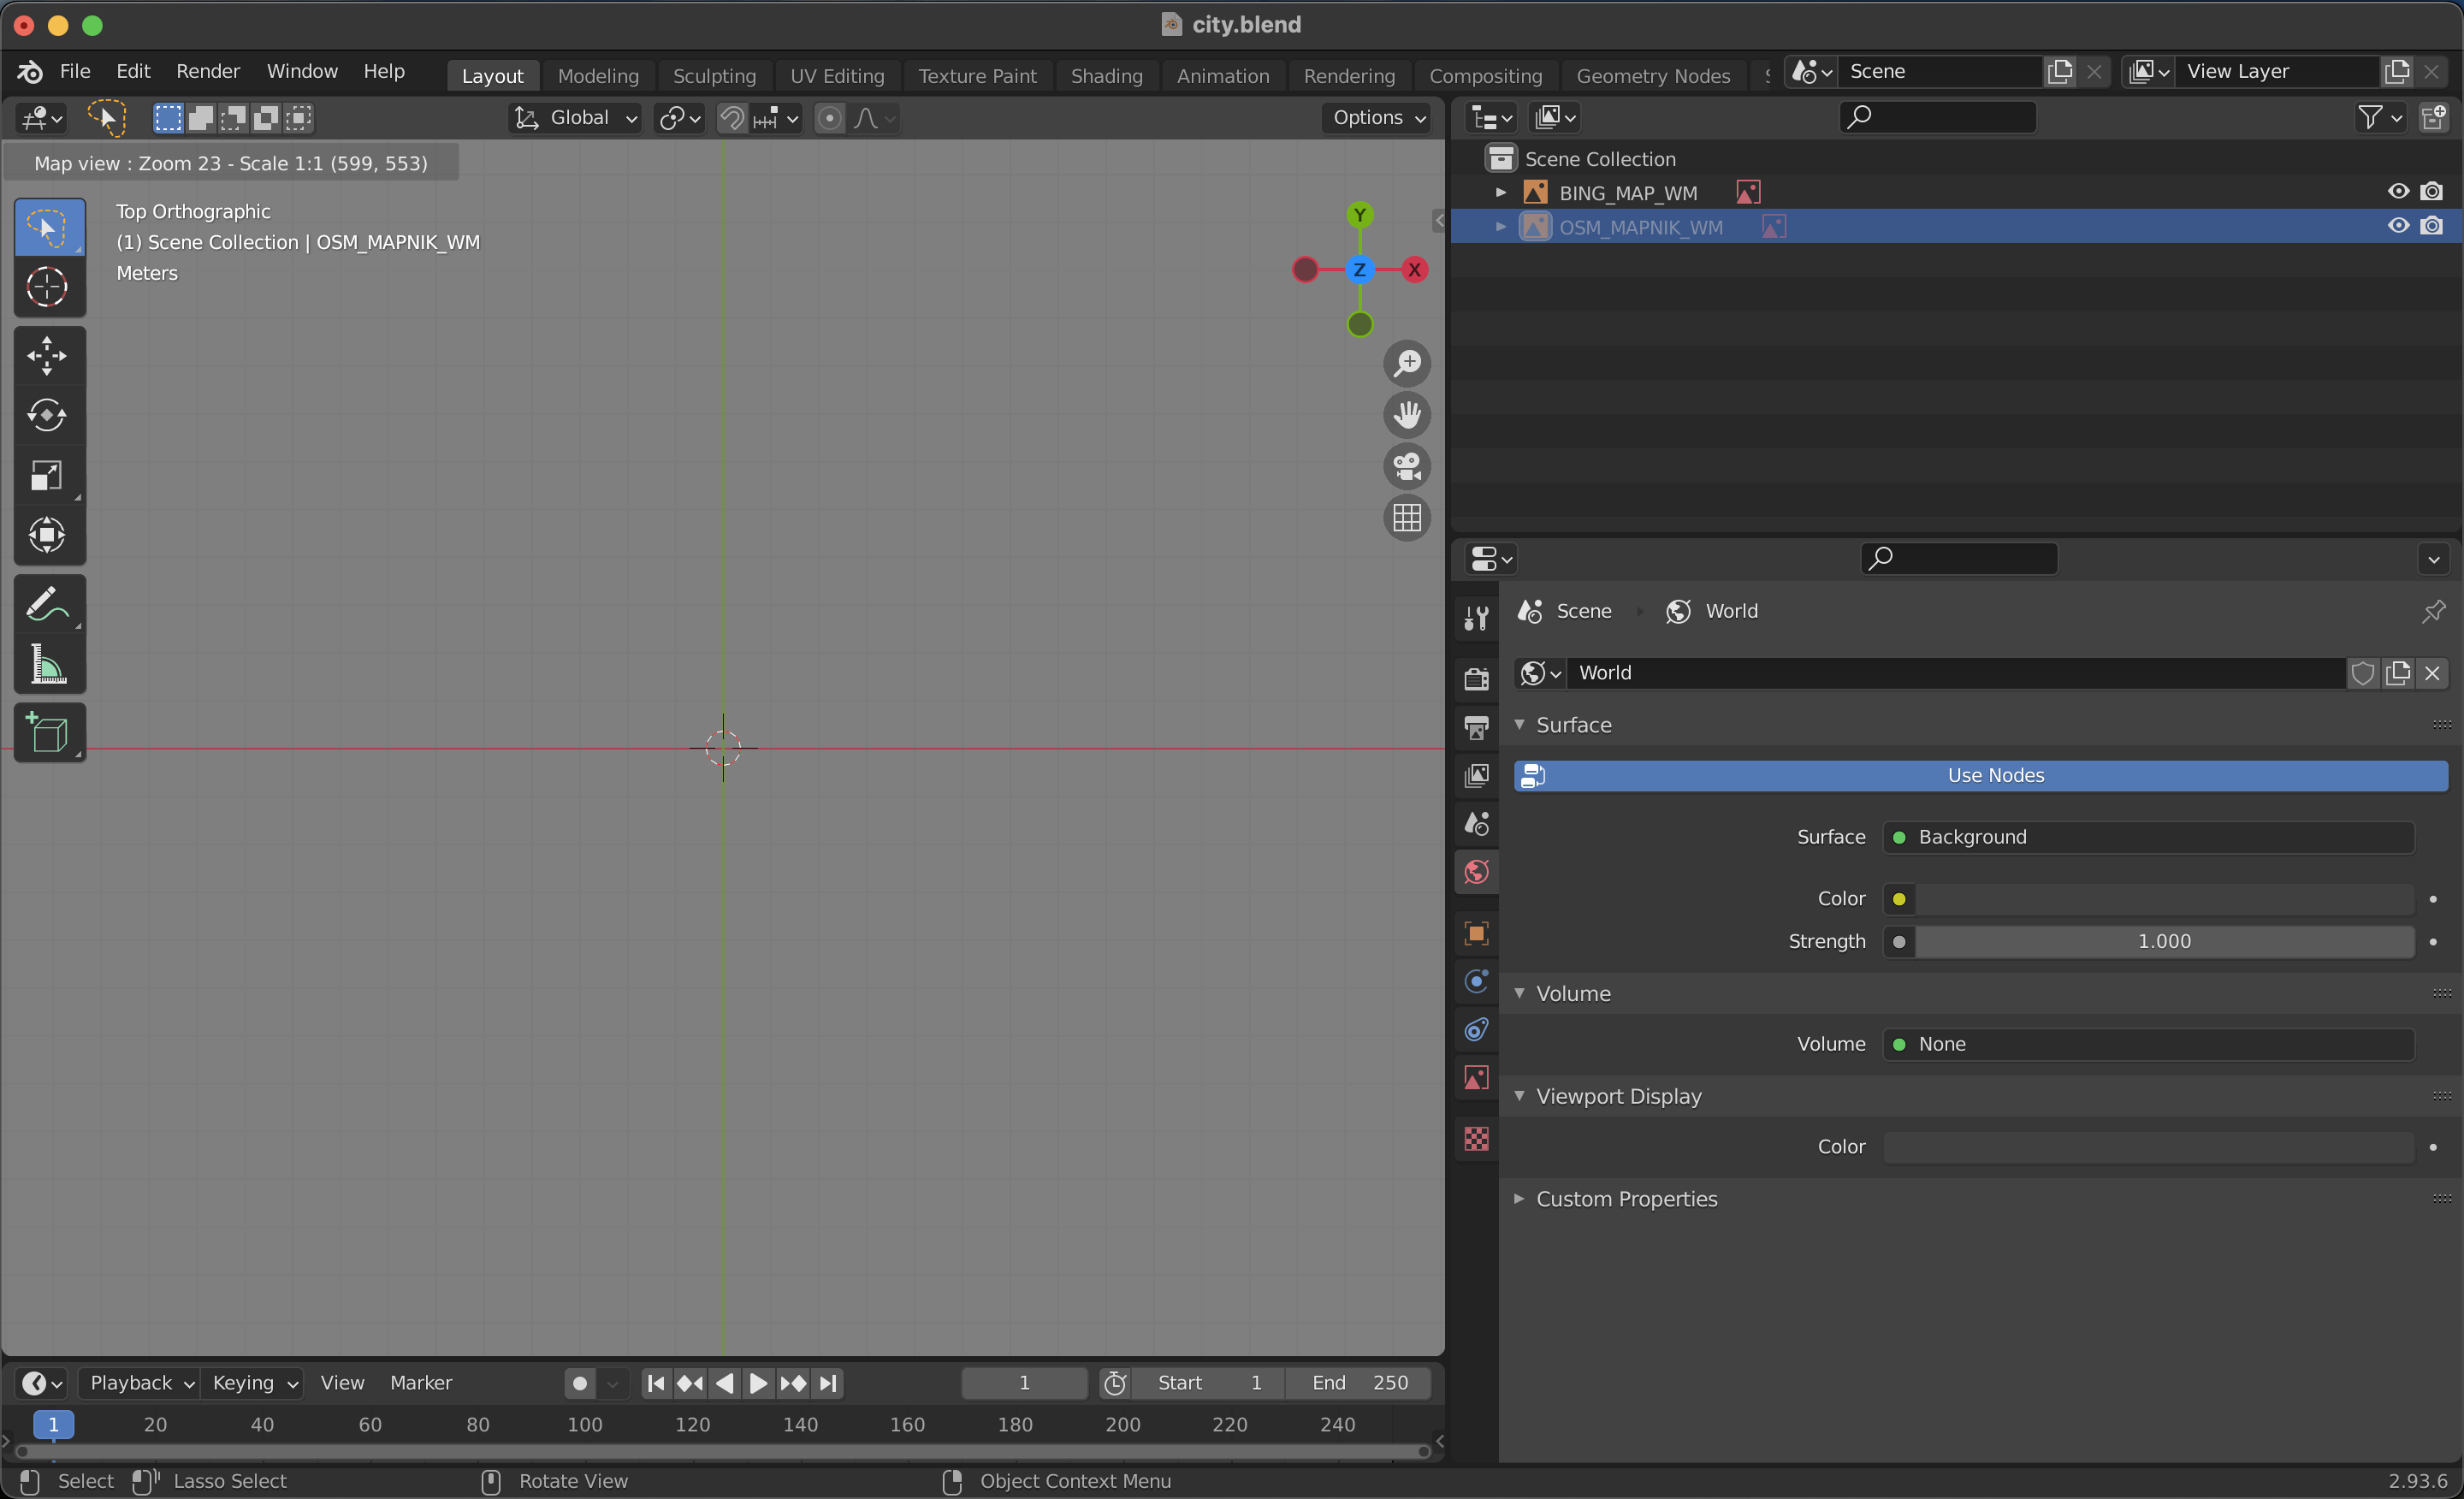
Task: Activate the Add Cube tool
Action: 49,732
